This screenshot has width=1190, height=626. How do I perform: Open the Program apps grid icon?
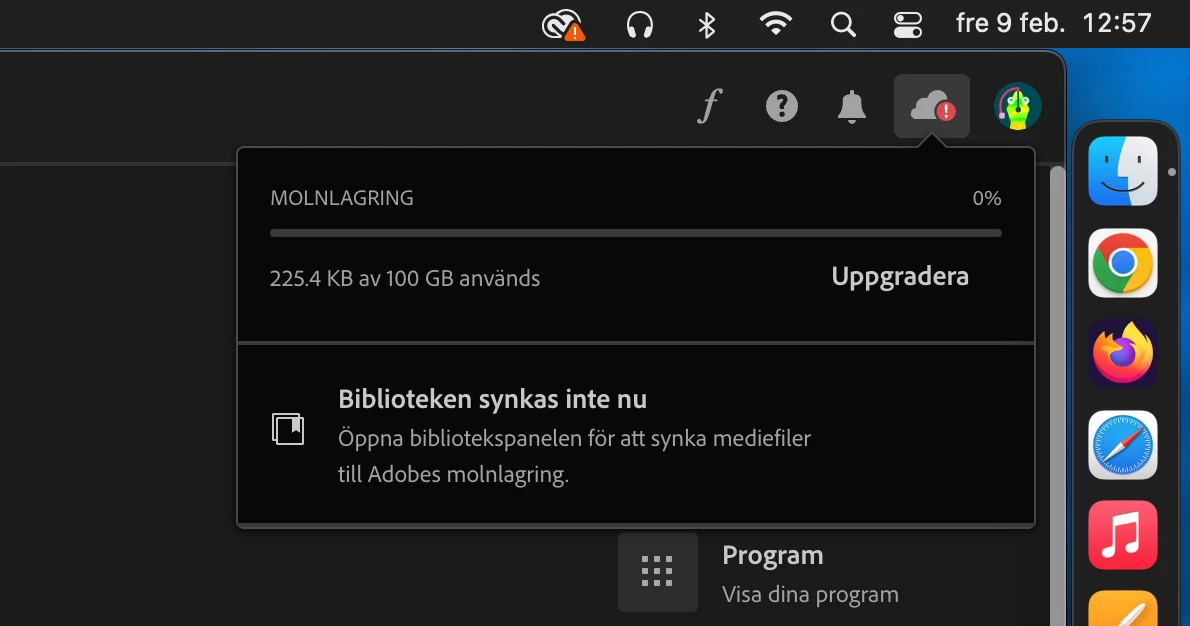click(x=657, y=571)
